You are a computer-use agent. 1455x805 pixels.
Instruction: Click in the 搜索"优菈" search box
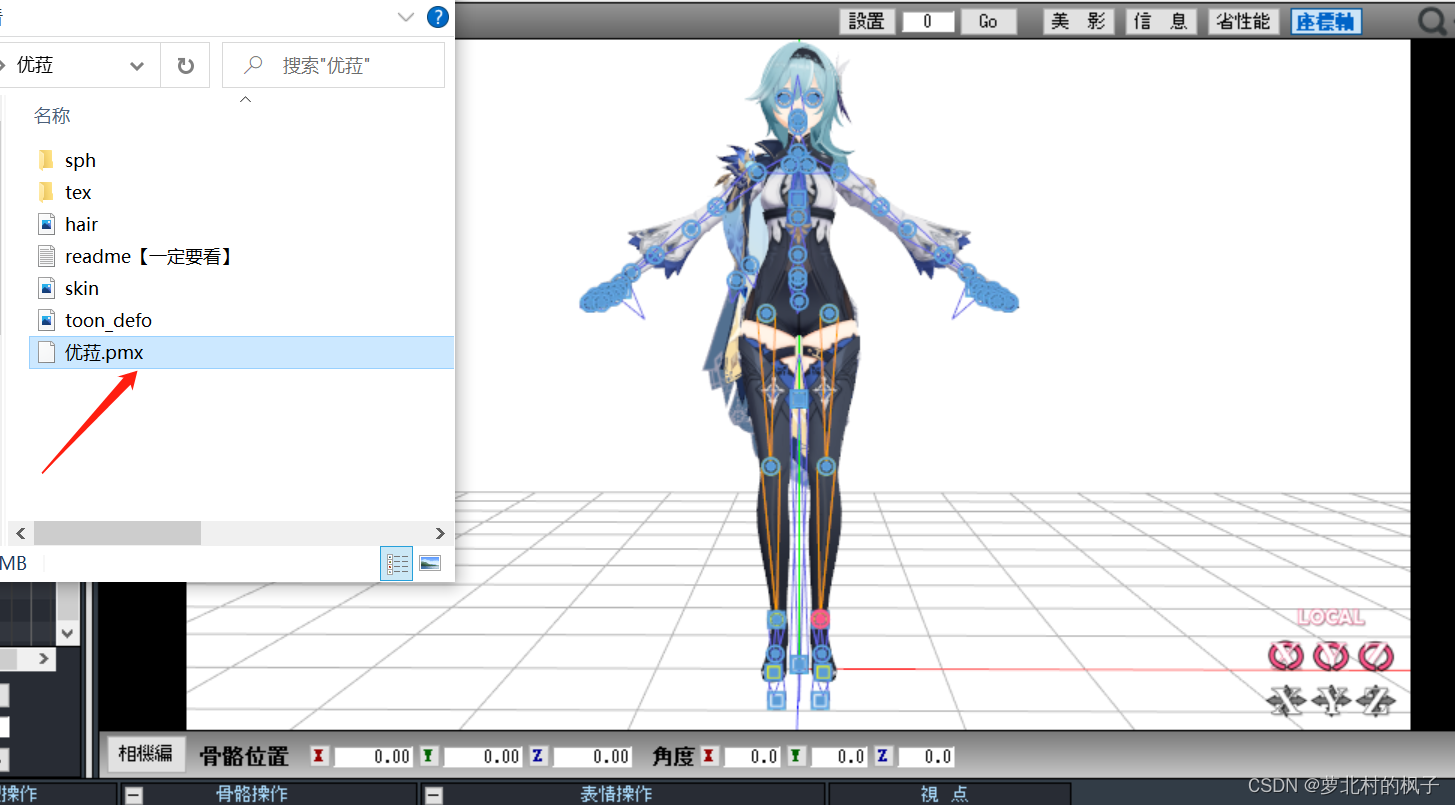point(333,66)
